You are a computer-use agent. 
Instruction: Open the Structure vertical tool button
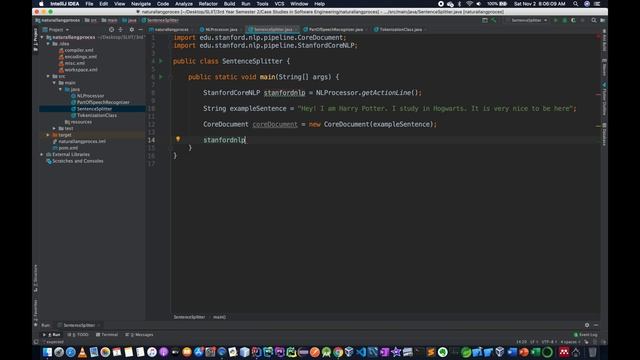pos(36,279)
